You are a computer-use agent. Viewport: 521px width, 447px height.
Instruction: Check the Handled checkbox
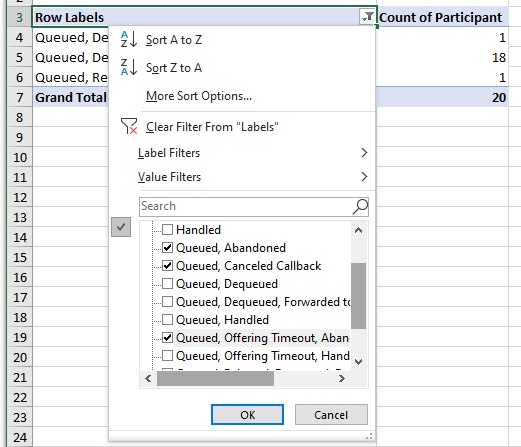(x=167, y=229)
